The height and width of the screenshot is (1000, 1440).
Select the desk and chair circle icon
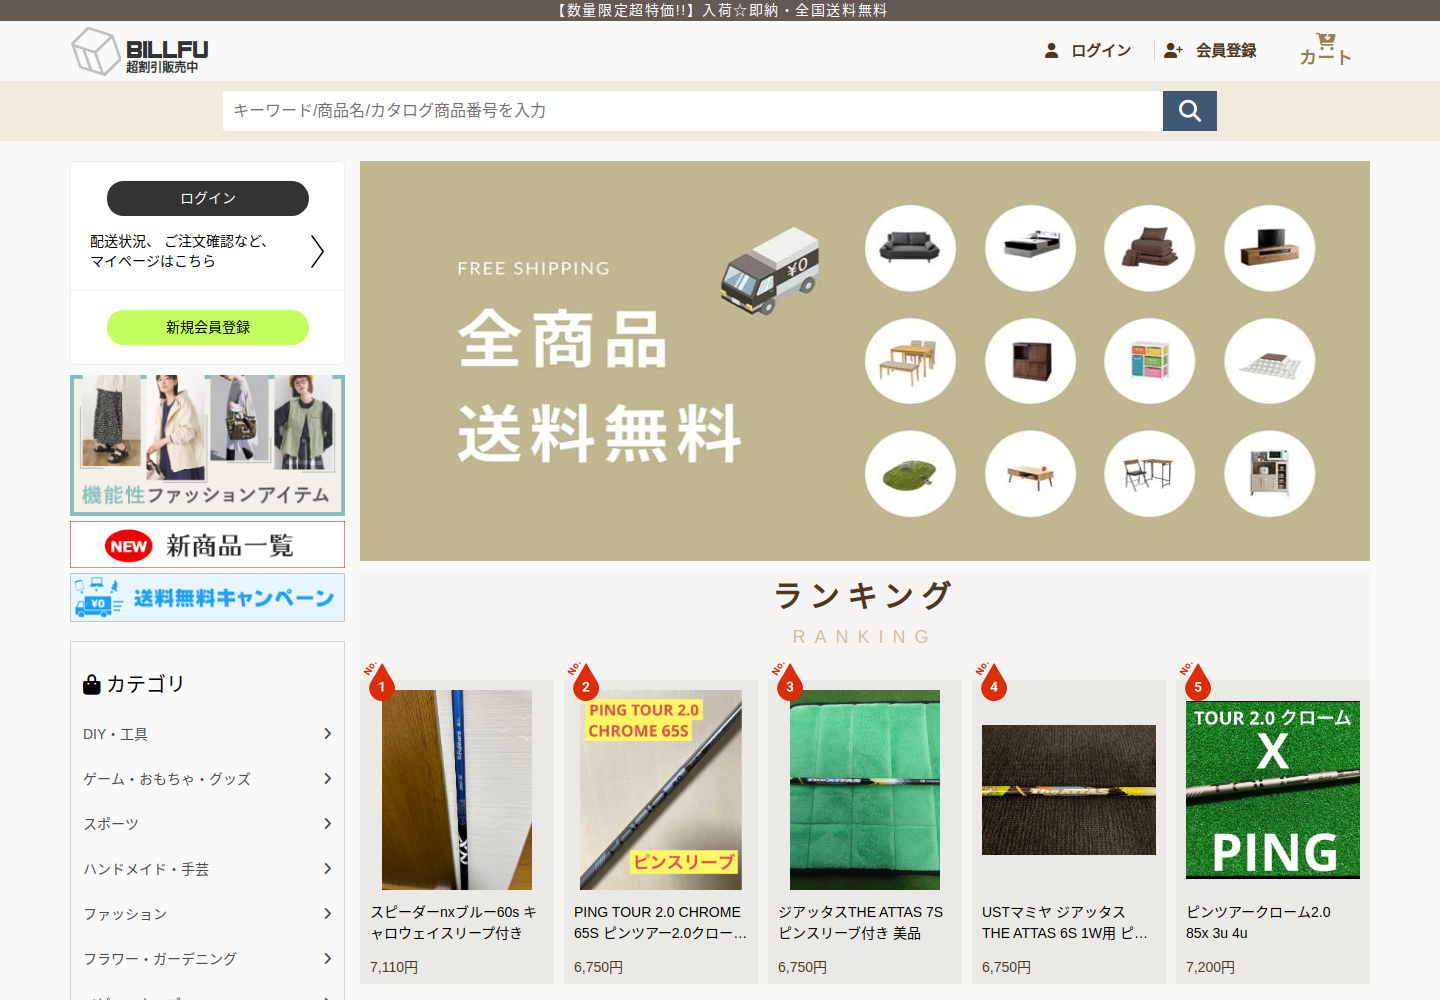1150,474
